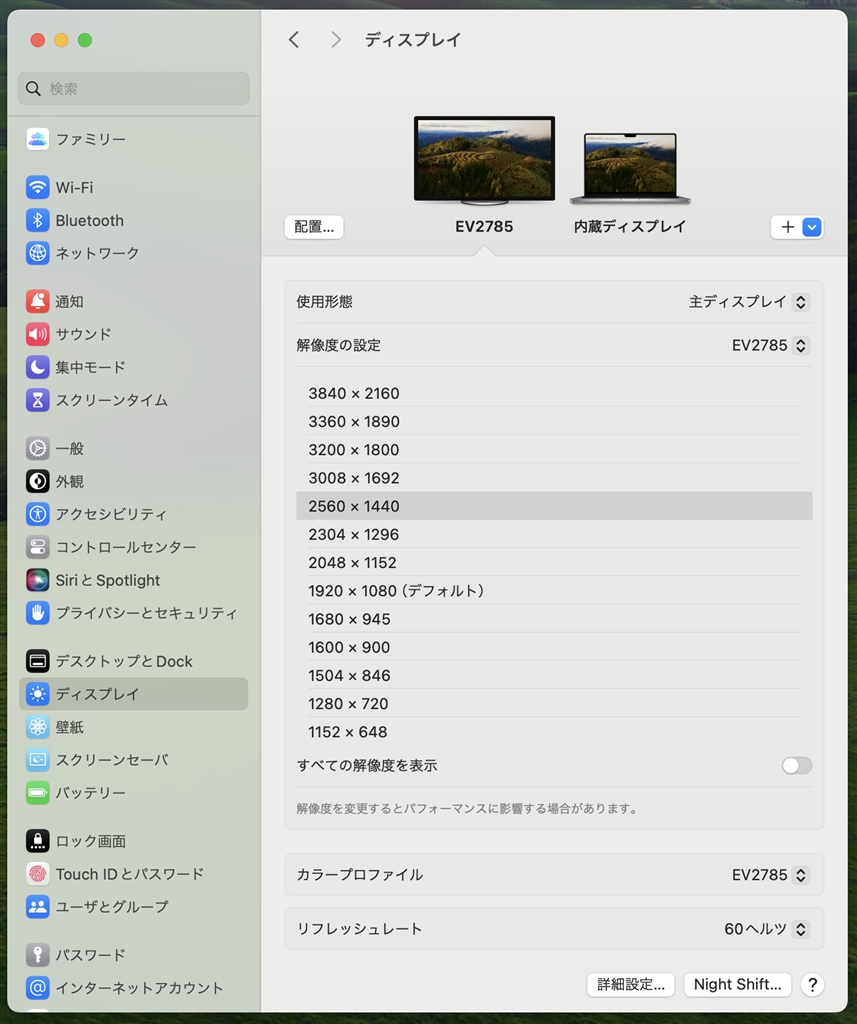
Task: Toggle すべての解像度を表示 switch
Action: pos(797,765)
